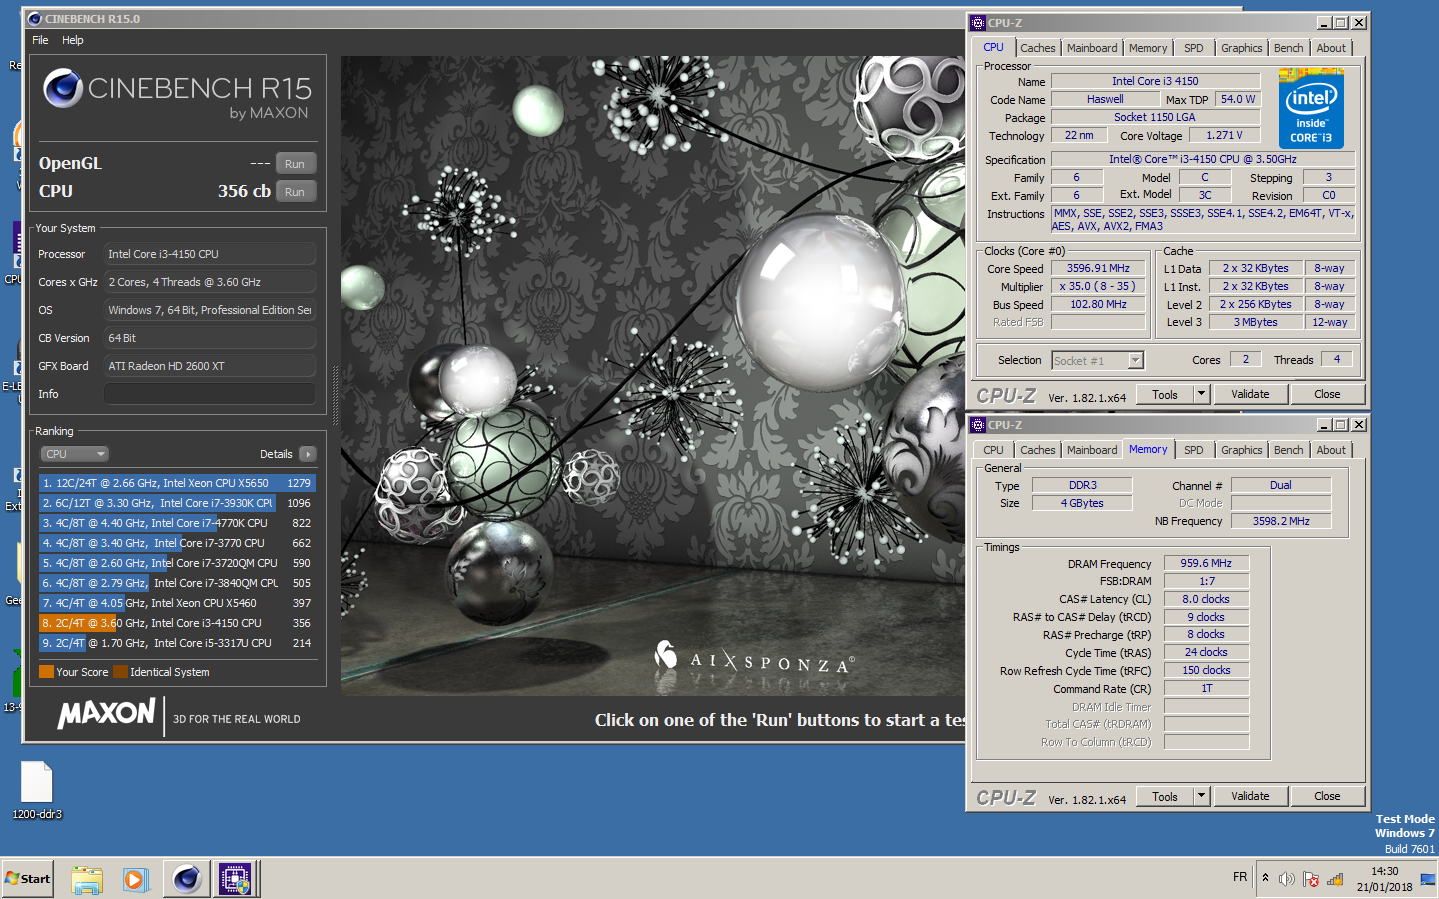Open the CPU ranking type dropdown
The height and width of the screenshot is (899, 1439).
click(75, 454)
